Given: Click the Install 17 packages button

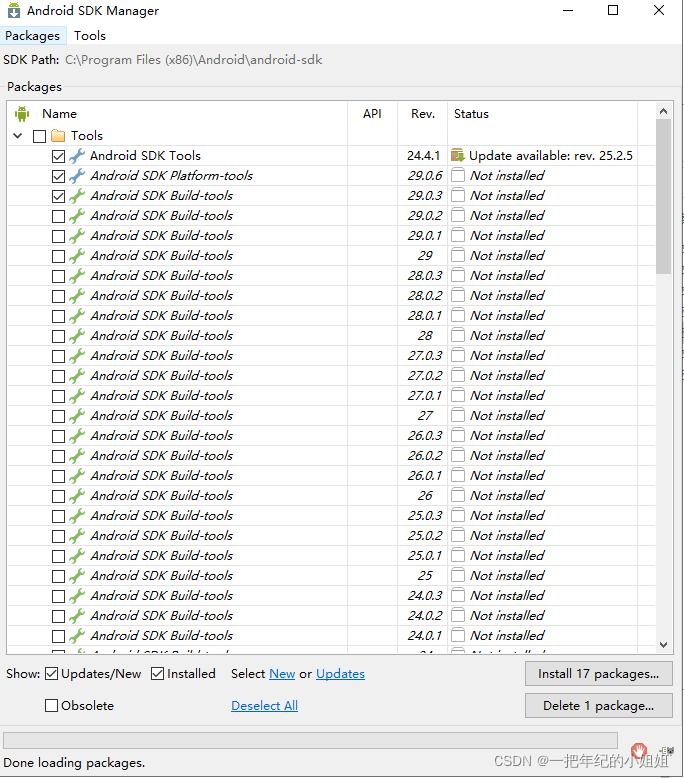Looking at the screenshot, I should pos(599,674).
